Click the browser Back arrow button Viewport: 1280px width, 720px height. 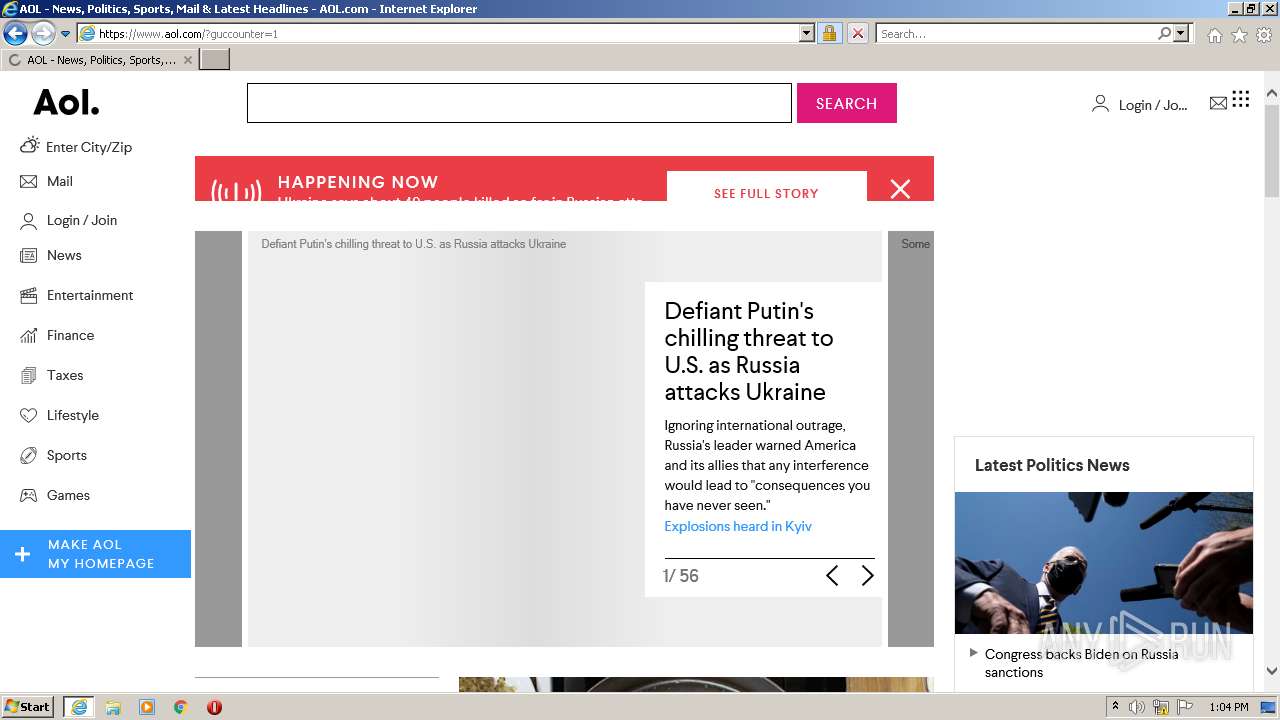click(15, 33)
